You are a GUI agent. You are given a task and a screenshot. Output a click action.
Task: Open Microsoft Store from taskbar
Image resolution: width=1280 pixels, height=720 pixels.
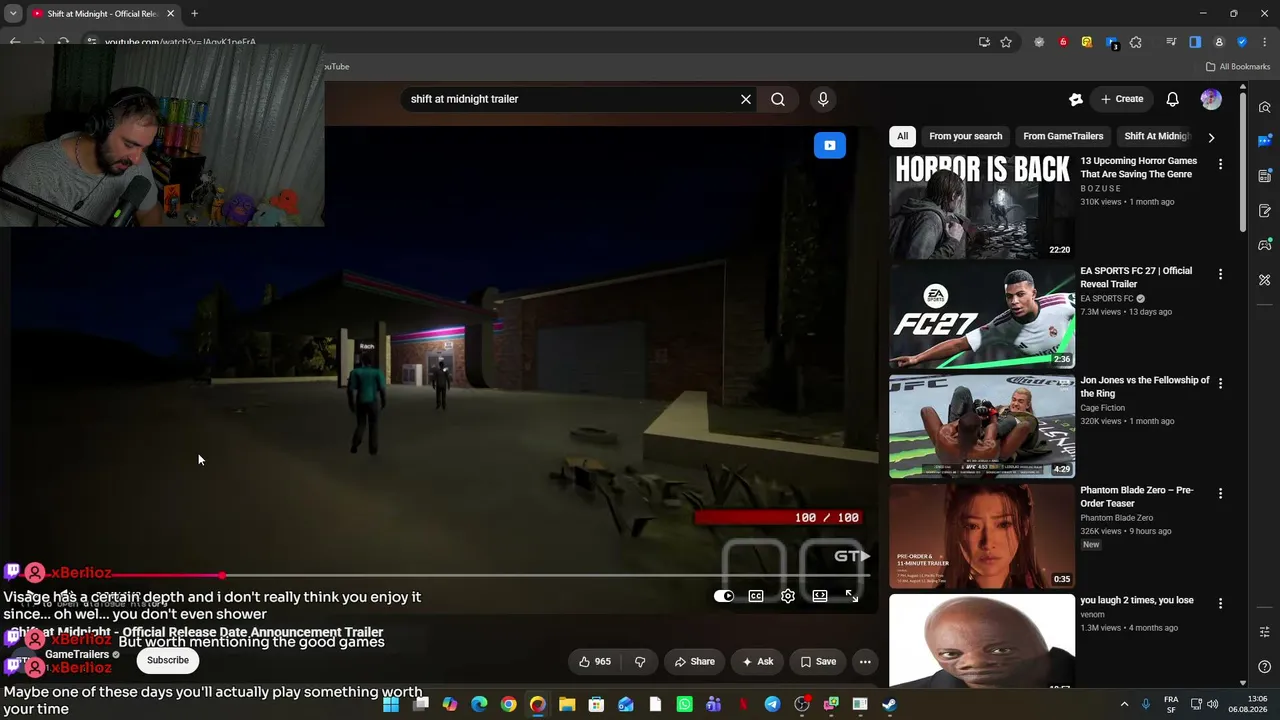(x=596, y=704)
